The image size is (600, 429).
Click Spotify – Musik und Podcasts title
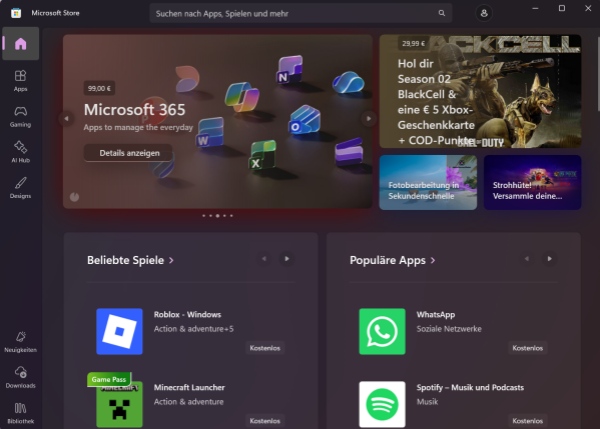pos(470,387)
